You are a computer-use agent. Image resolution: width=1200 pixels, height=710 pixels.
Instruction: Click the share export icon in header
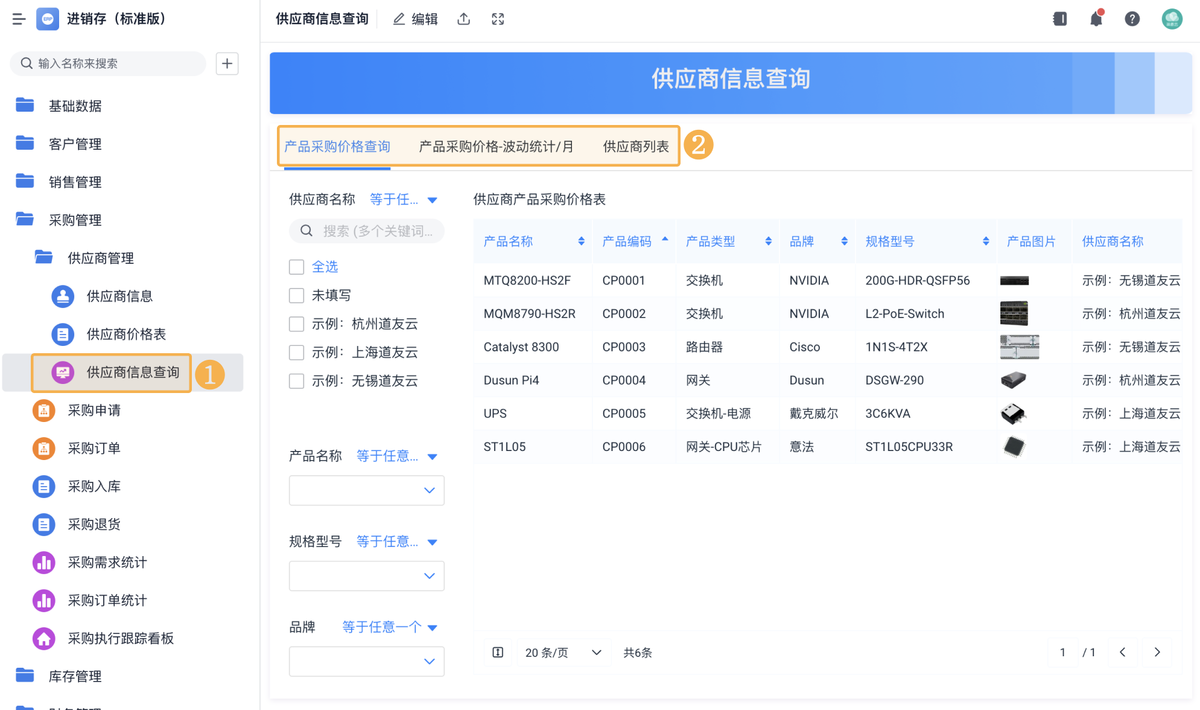coord(464,19)
